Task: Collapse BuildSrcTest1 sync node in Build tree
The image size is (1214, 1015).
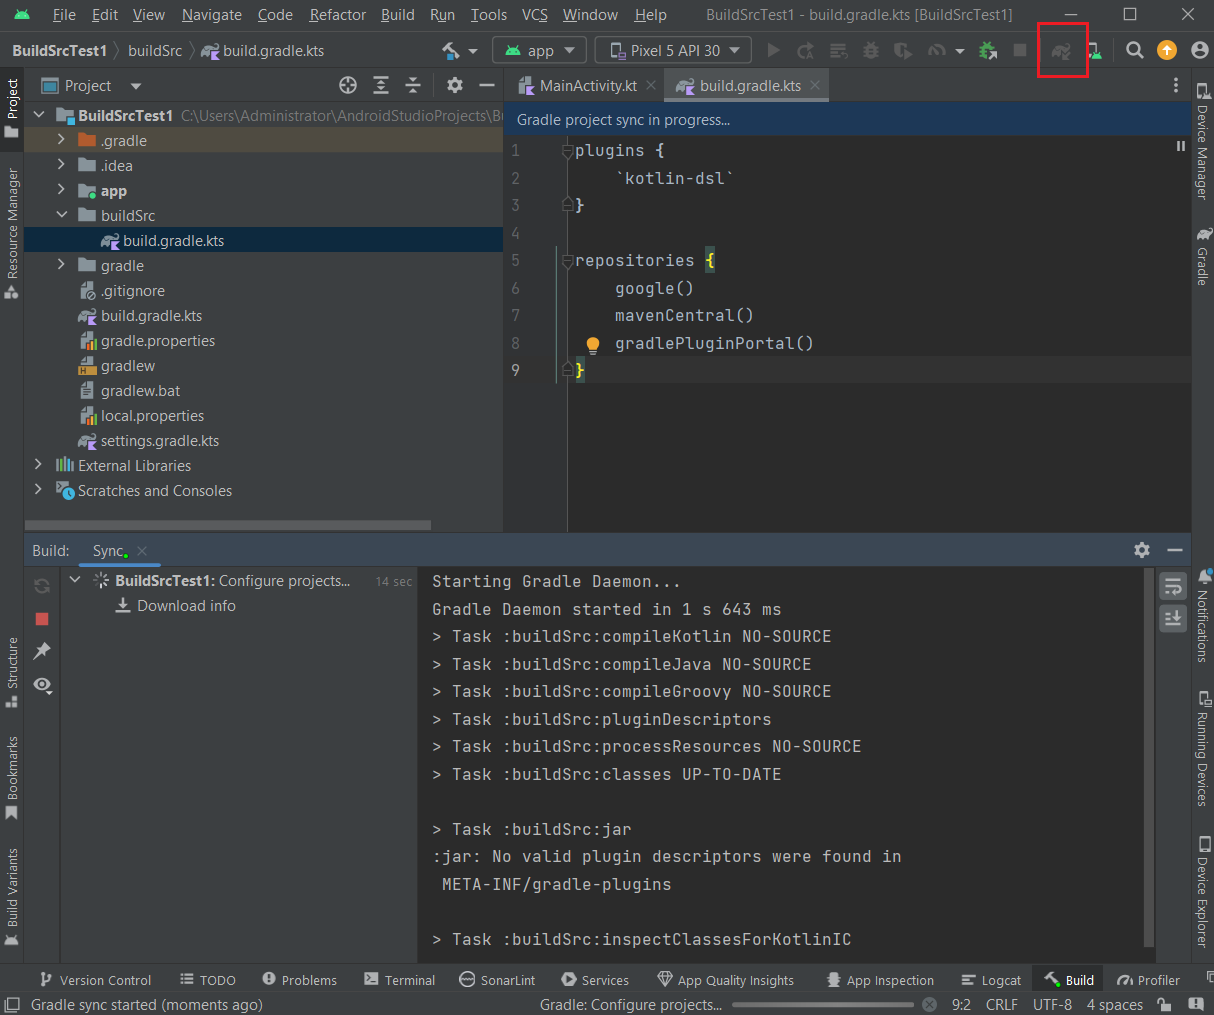Action: (74, 579)
